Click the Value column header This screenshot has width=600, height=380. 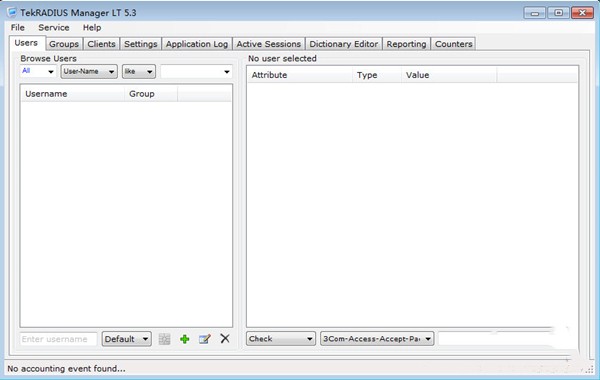[449, 75]
